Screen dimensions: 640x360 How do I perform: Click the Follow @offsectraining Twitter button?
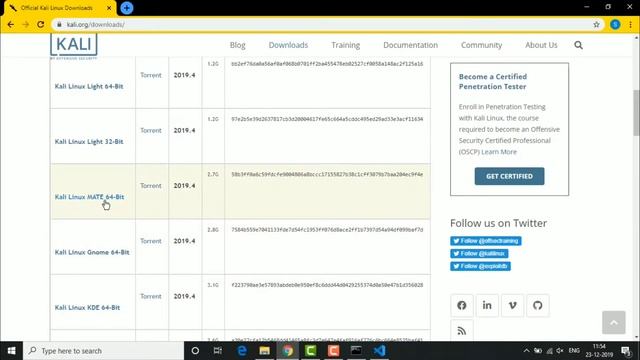(486, 241)
